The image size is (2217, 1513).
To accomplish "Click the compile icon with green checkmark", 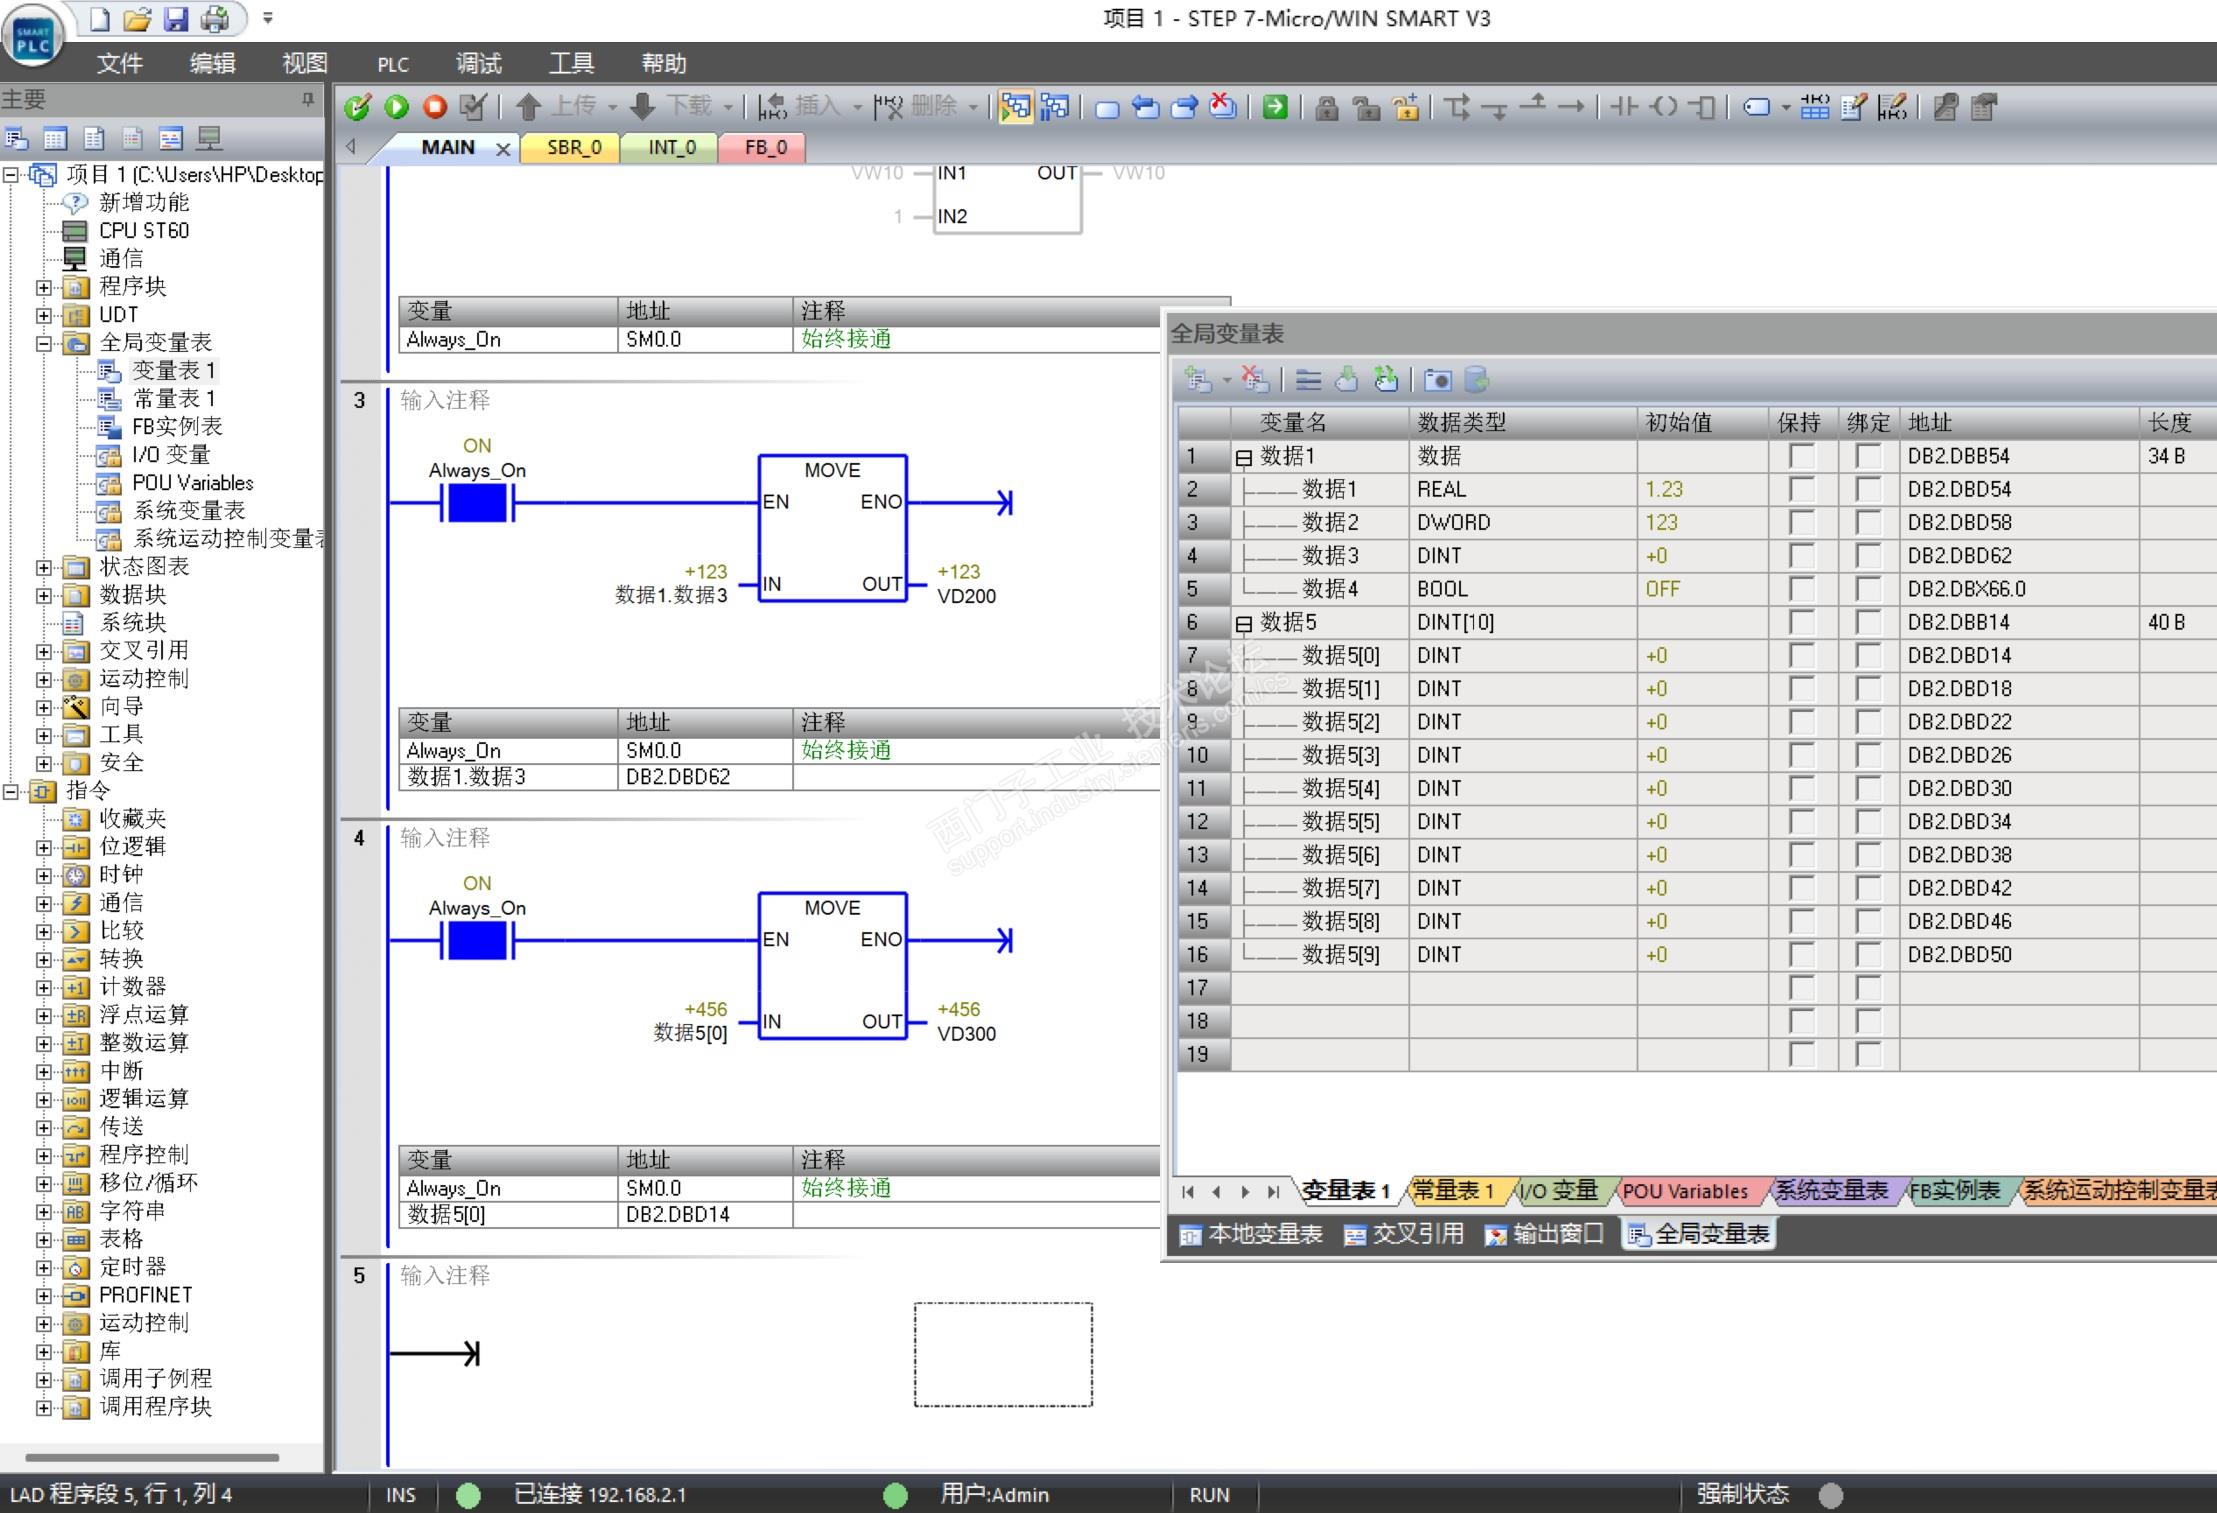I will tap(357, 107).
